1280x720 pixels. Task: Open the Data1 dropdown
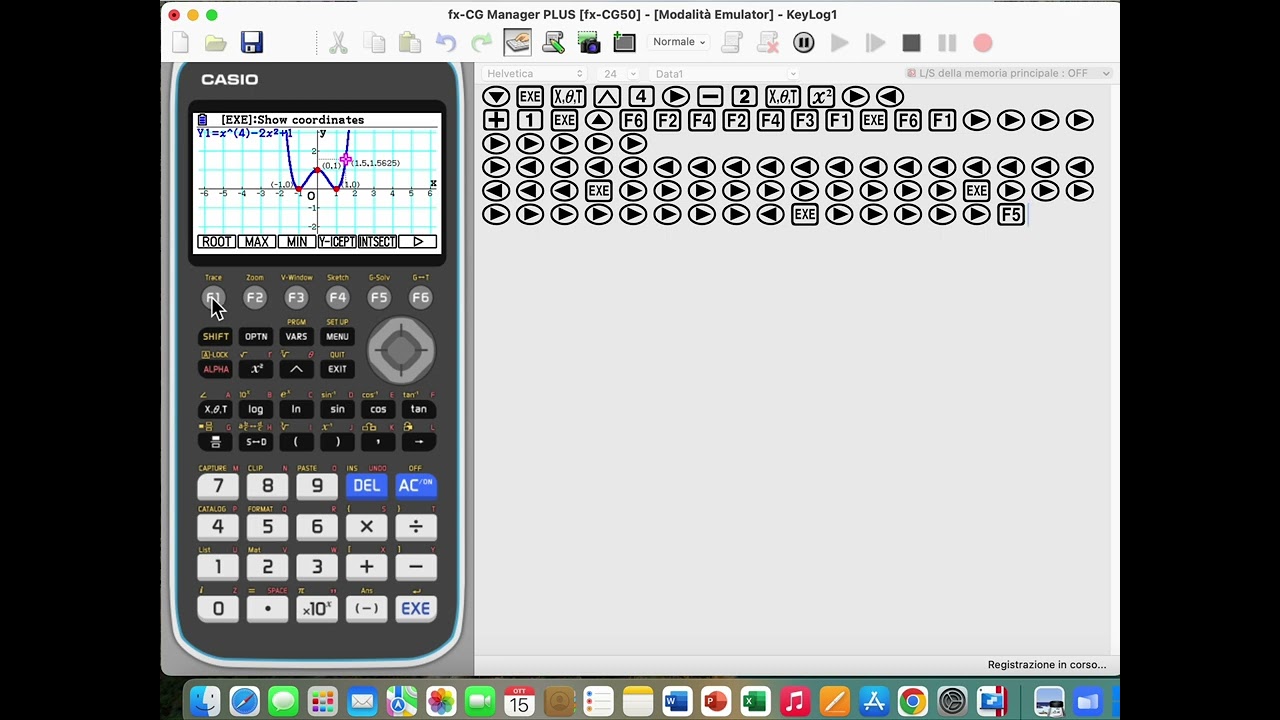pyautogui.click(x=725, y=73)
